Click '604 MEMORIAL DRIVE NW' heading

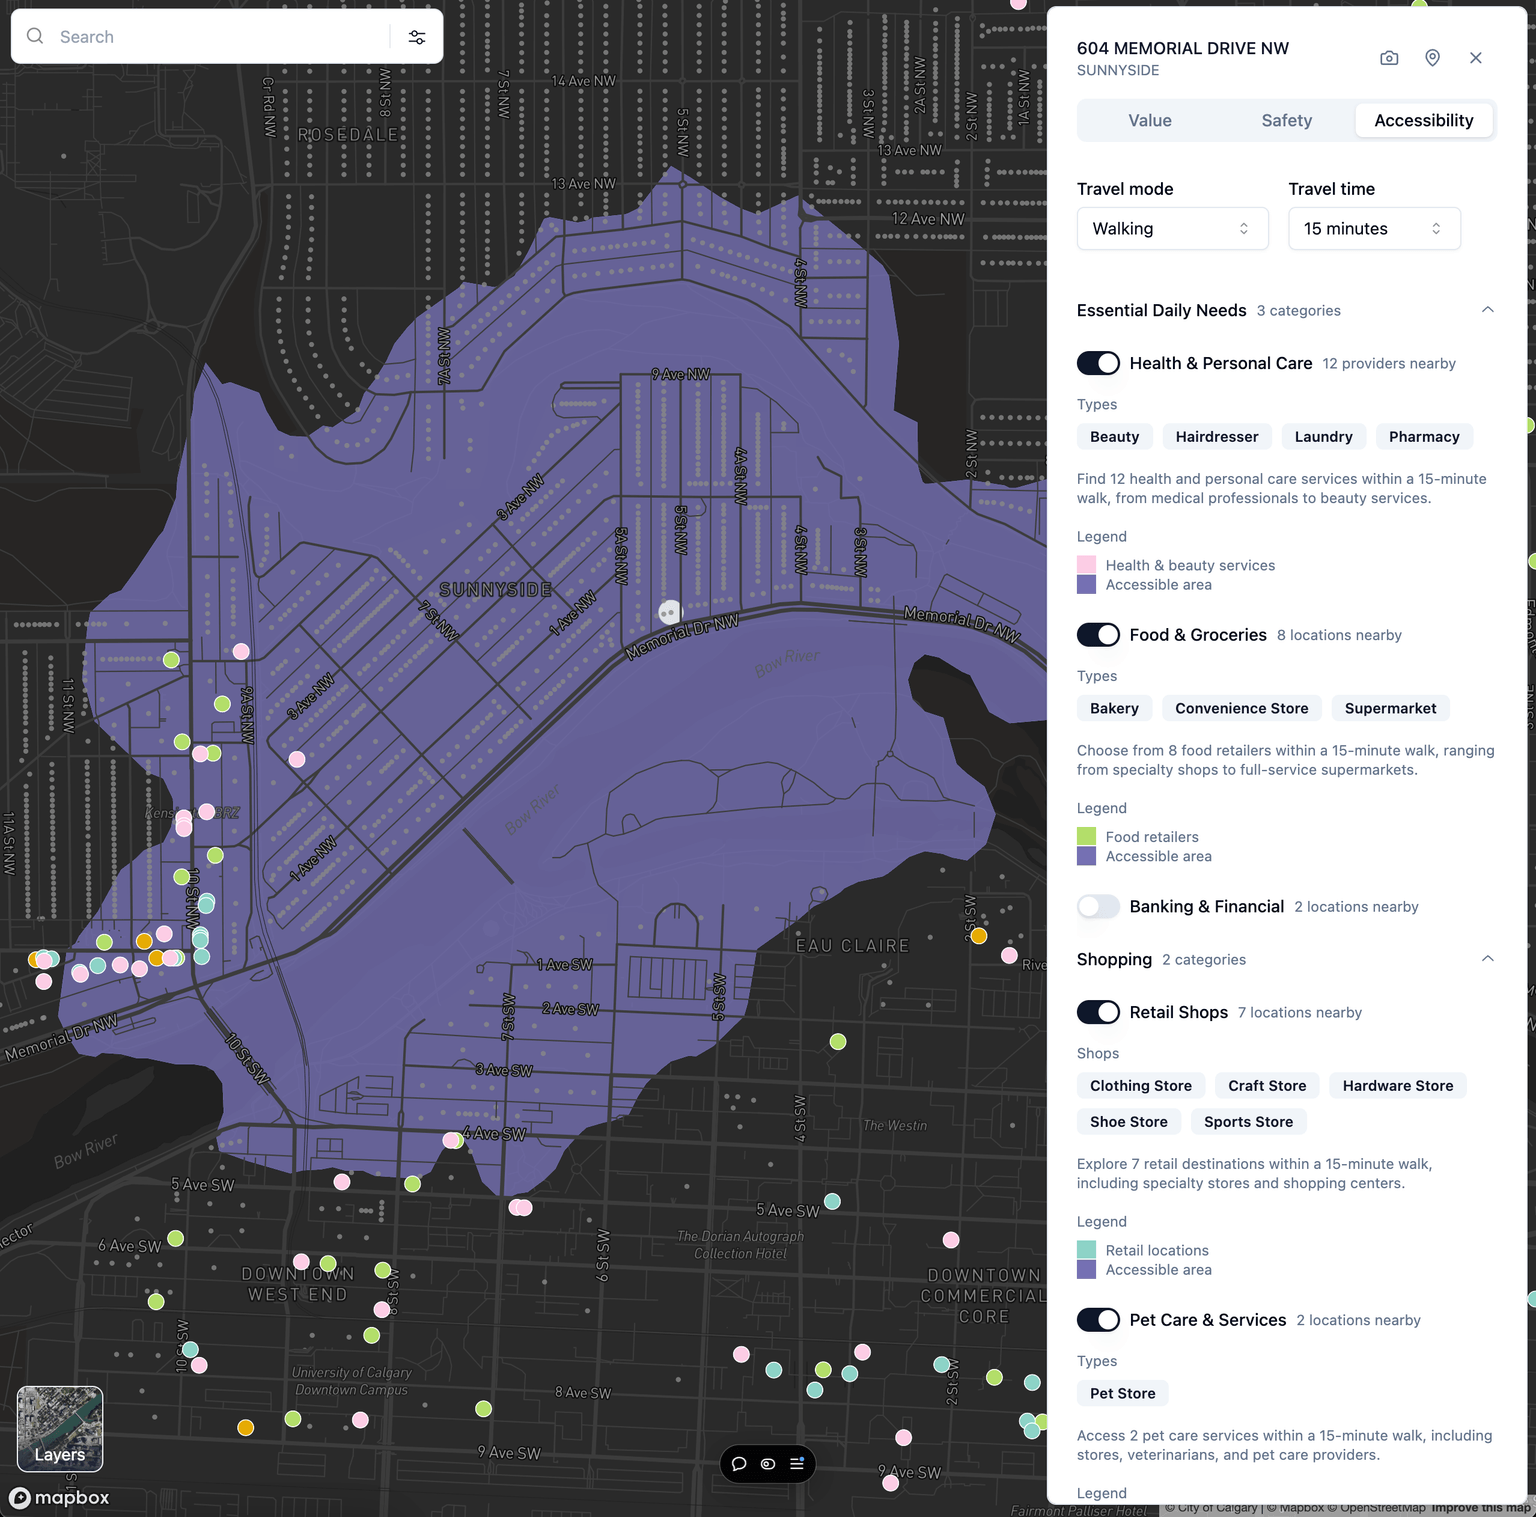pos(1182,48)
